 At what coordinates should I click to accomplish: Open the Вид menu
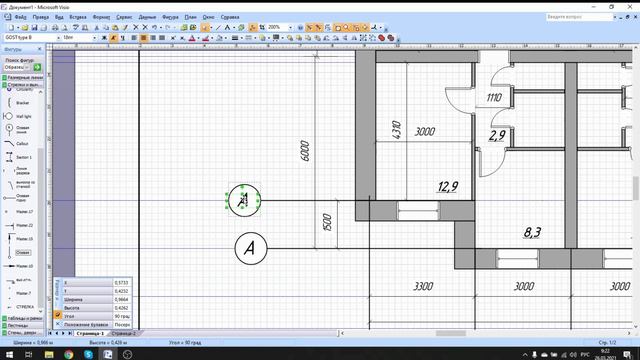click(59, 17)
